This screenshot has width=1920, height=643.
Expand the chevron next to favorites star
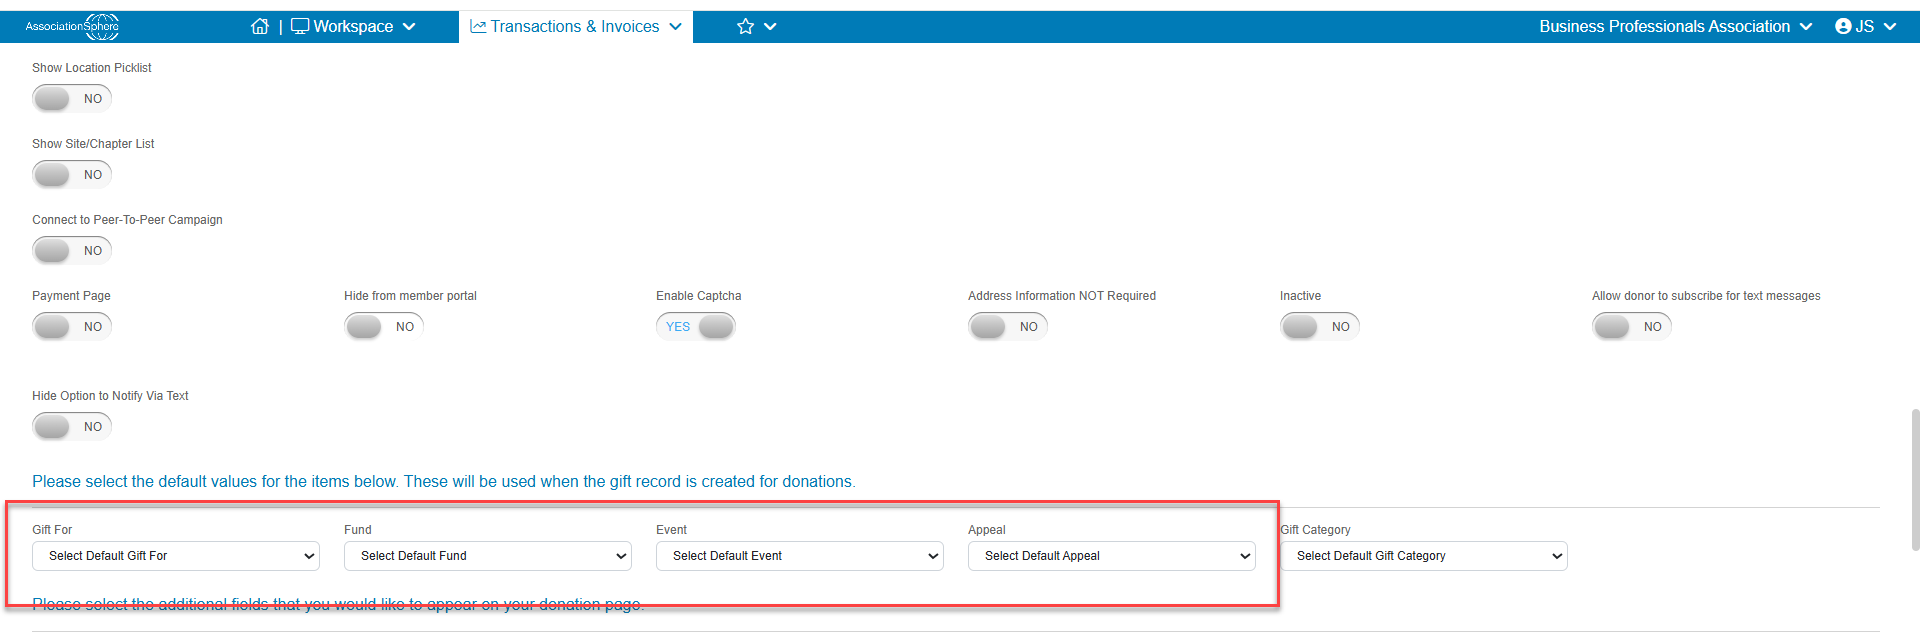(770, 27)
